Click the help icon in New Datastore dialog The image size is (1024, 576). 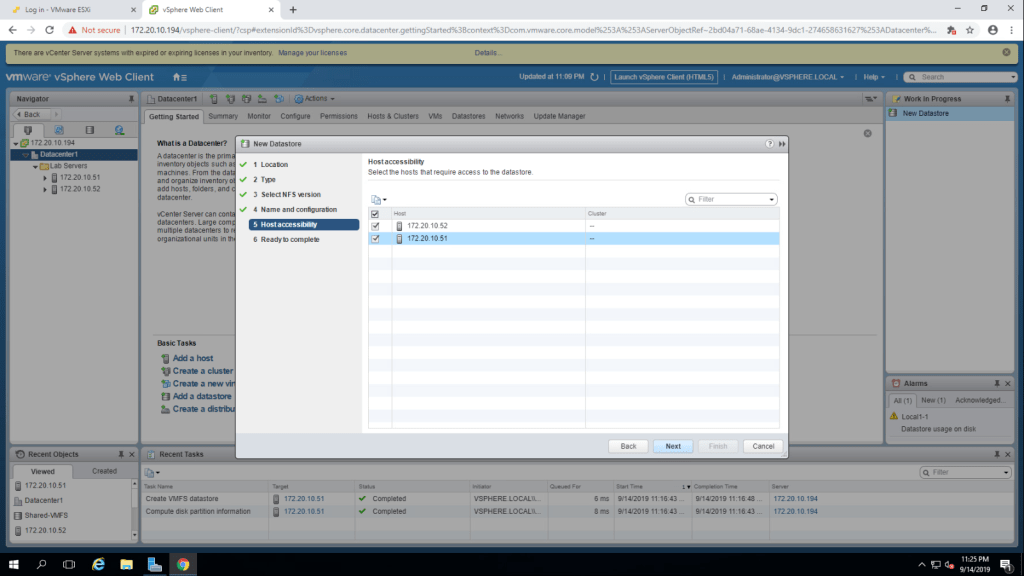pyautogui.click(x=769, y=144)
